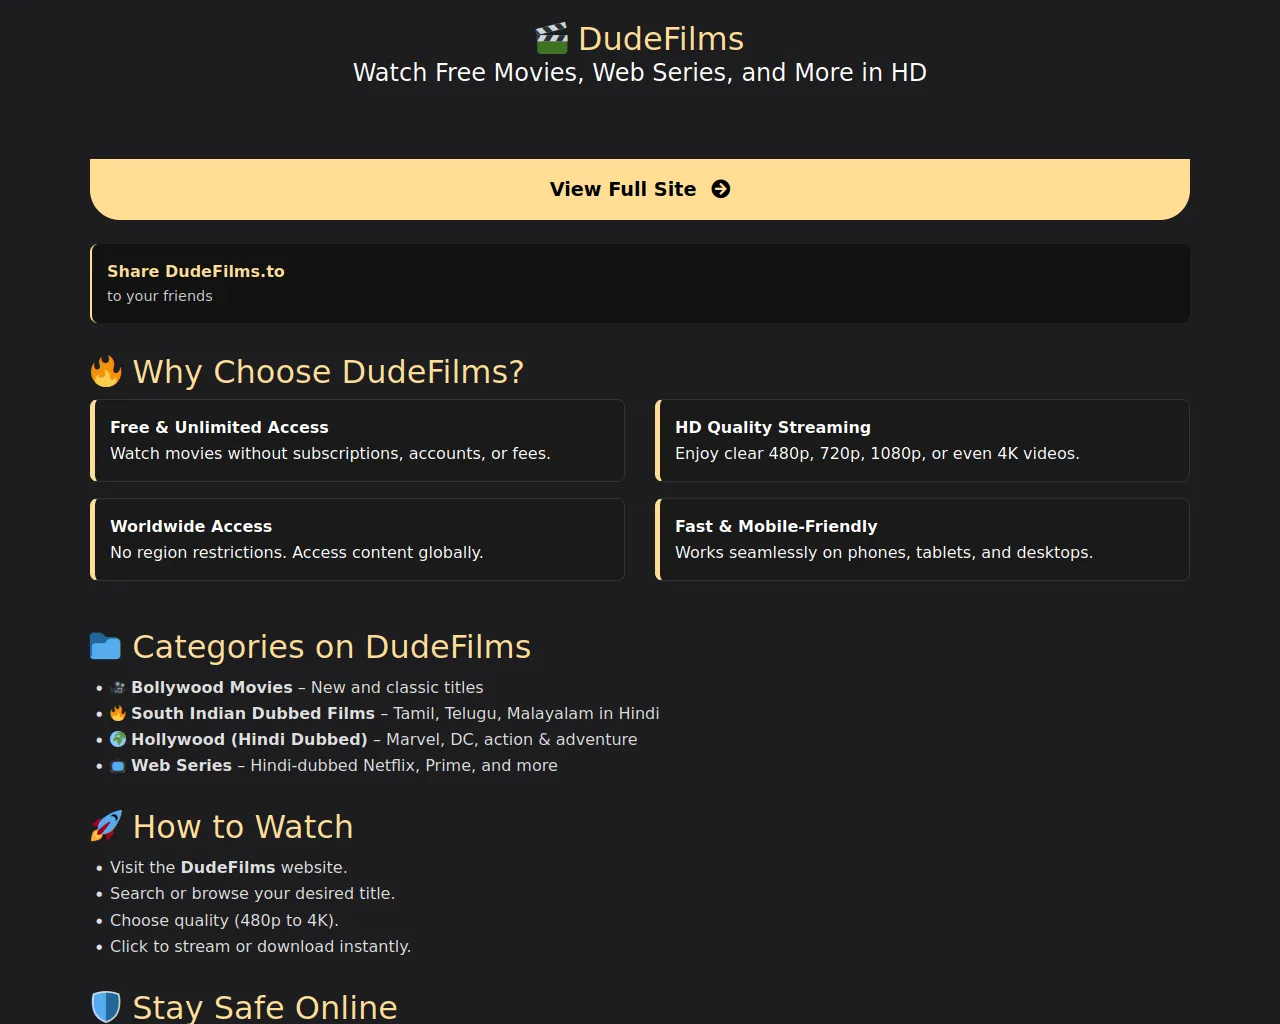The image size is (1280, 1024).
Task: Open the Share DudeFilms.to card
Action: coord(640,283)
